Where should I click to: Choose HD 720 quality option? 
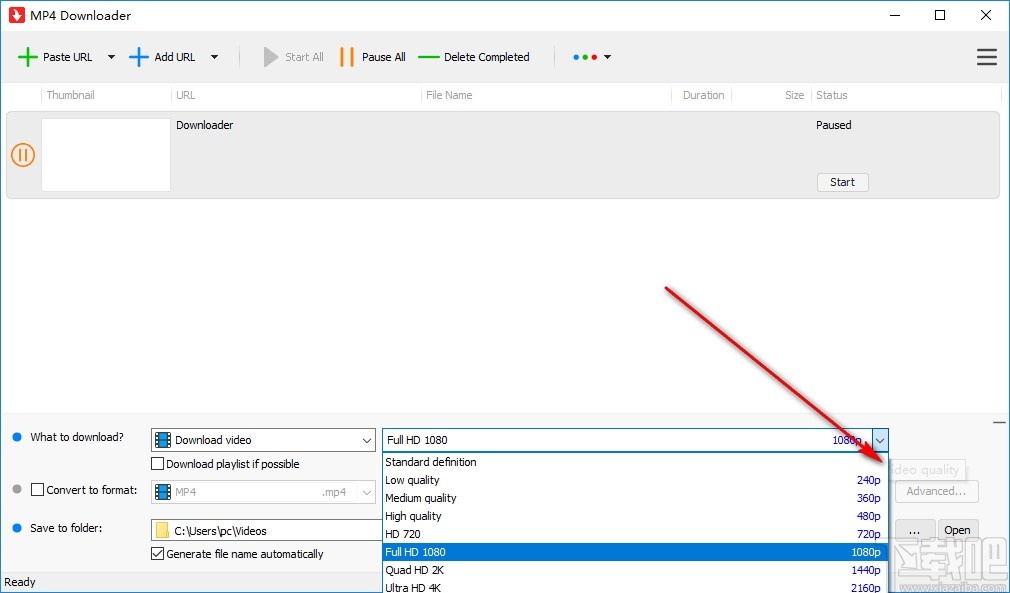634,534
